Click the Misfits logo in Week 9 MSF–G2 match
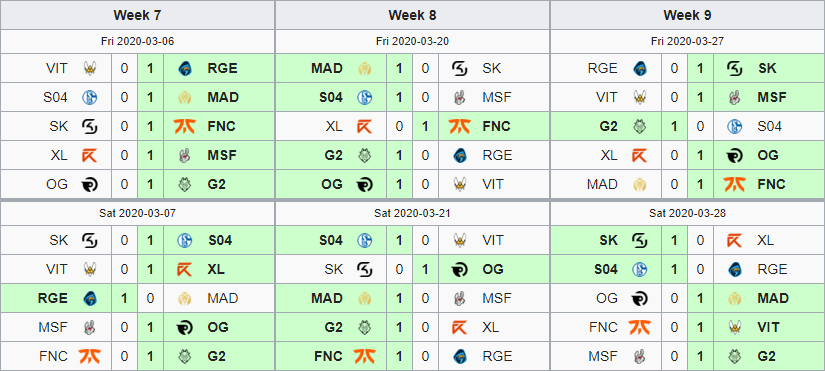The image size is (825, 371). click(x=640, y=356)
